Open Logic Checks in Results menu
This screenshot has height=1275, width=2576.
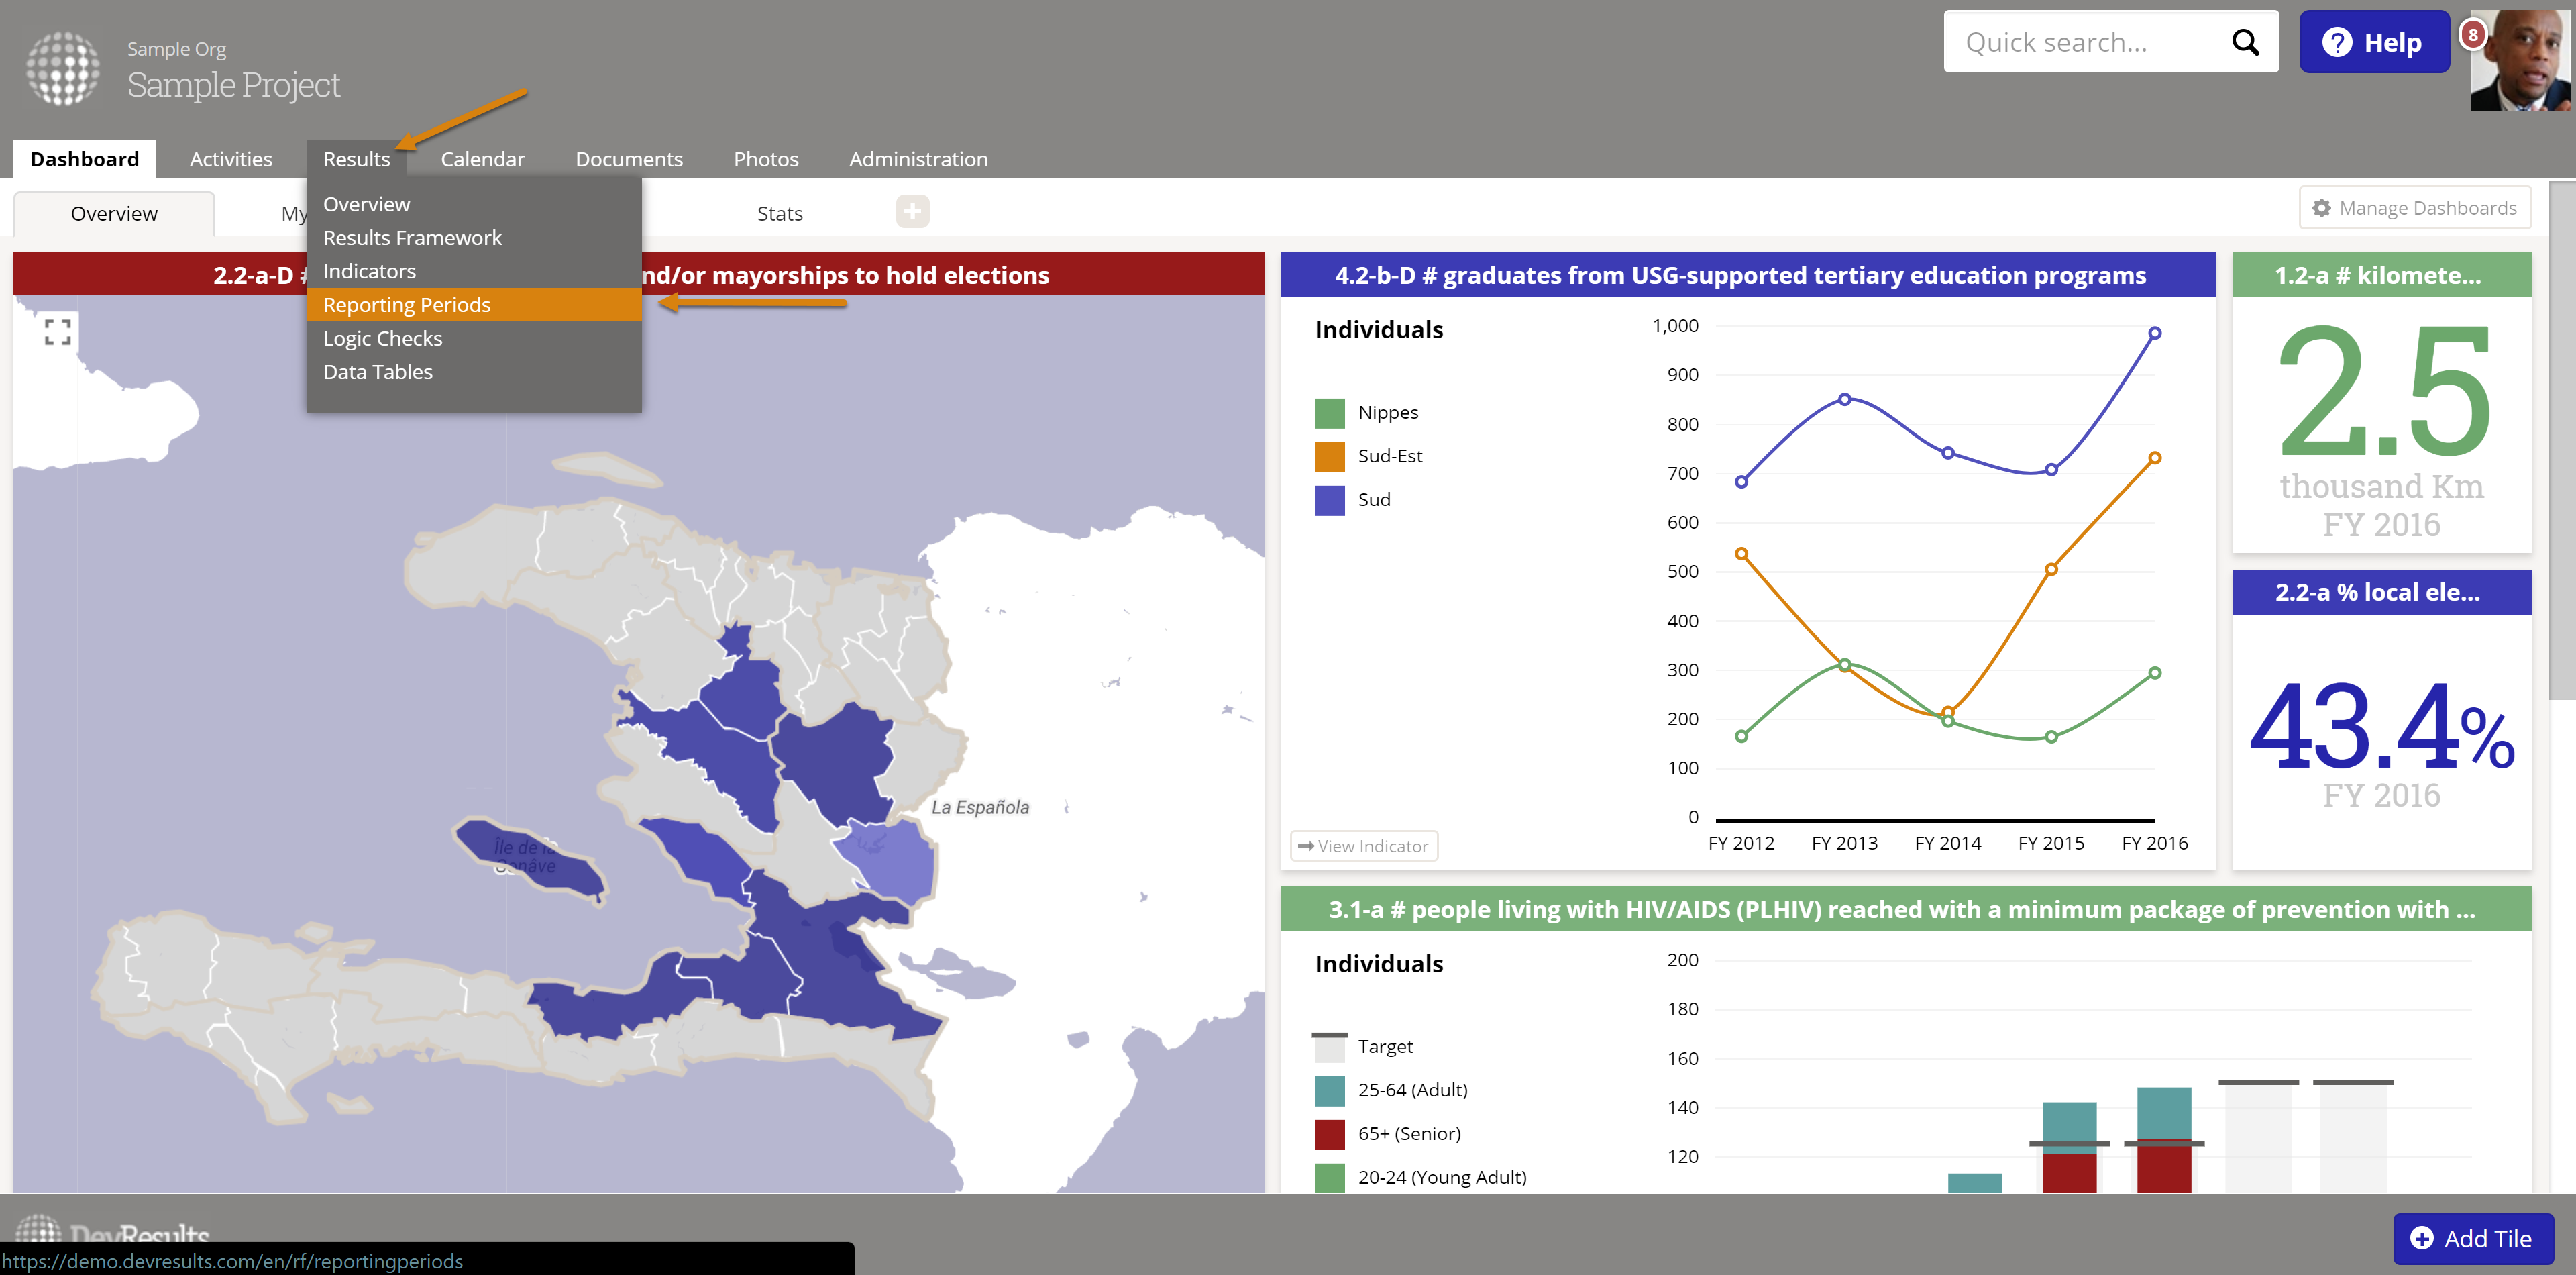382,338
